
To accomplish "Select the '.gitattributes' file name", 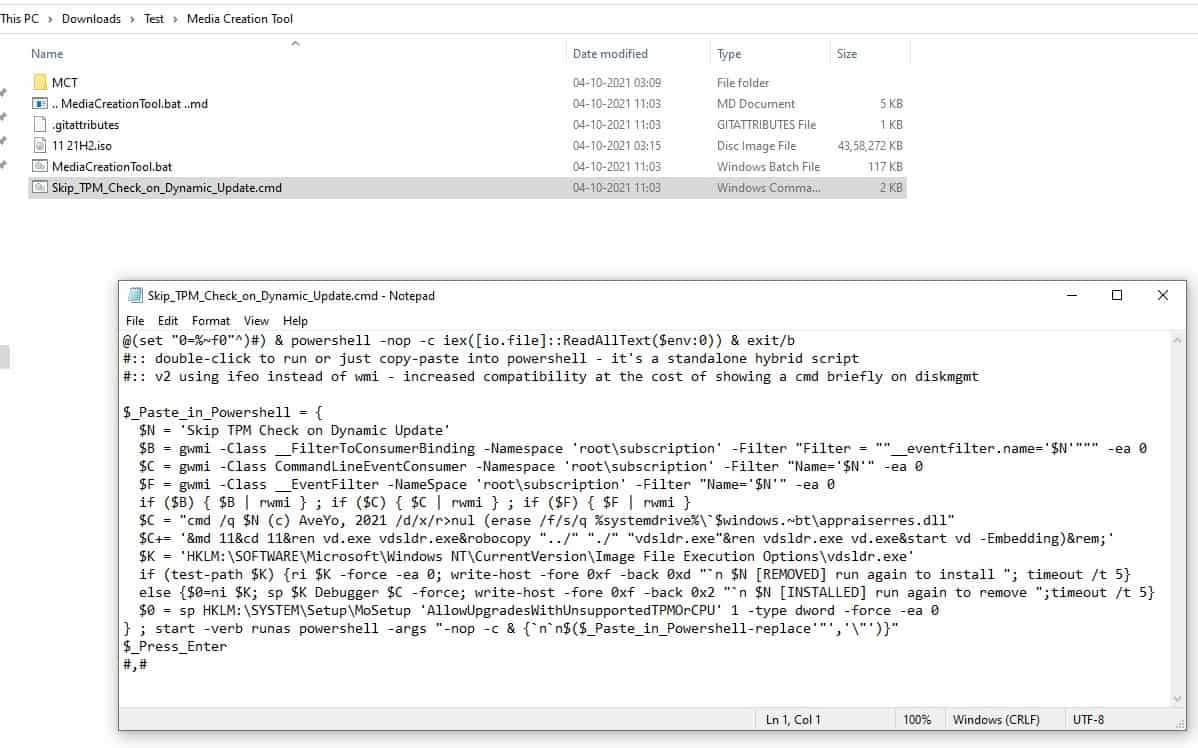I will click(86, 125).
